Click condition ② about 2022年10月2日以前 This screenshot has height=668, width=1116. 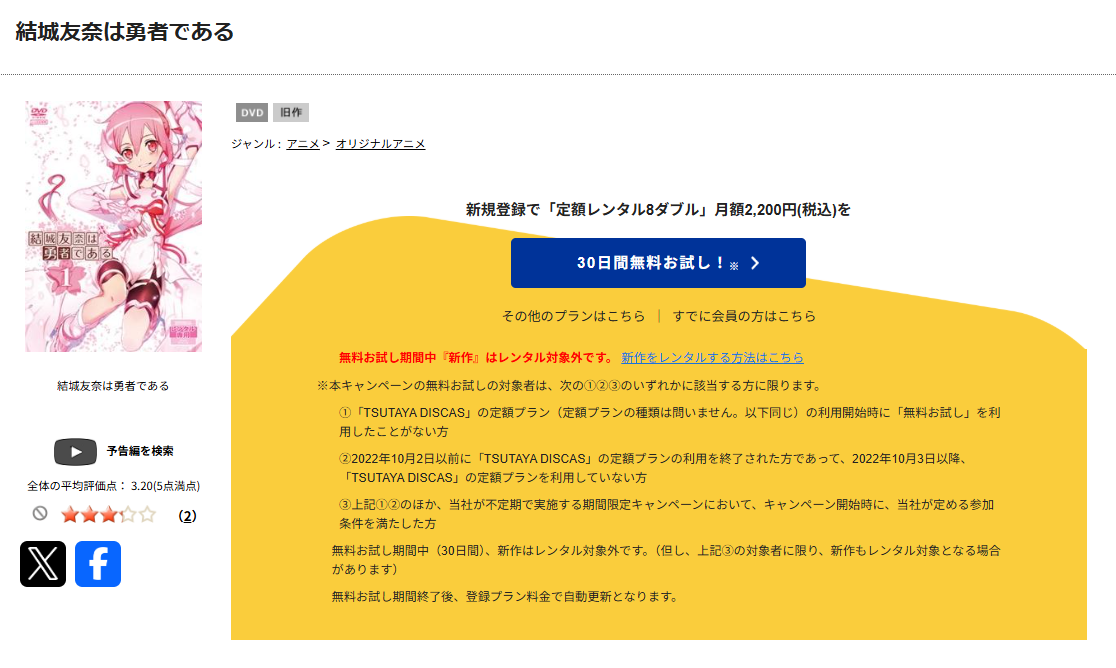tap(653, 468)
